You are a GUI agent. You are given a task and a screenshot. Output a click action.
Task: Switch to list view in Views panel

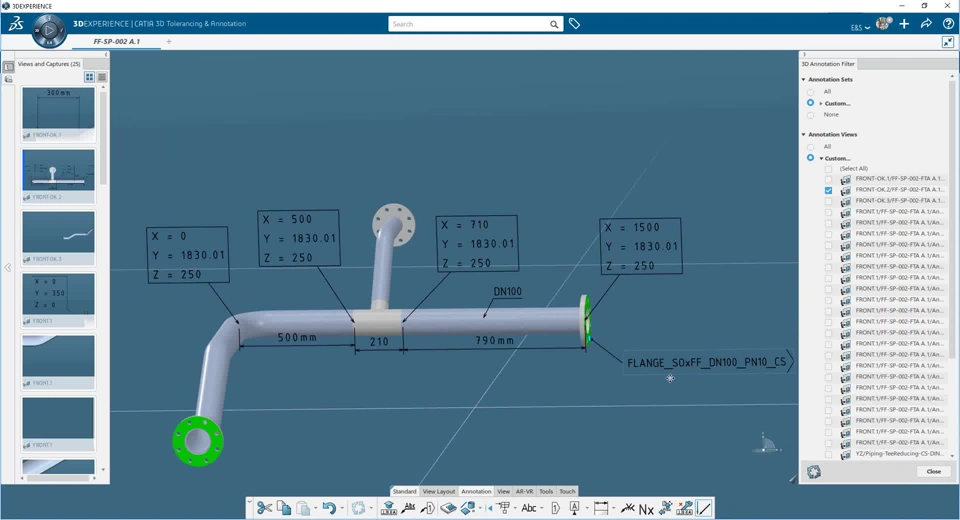[x=102, y=77]
